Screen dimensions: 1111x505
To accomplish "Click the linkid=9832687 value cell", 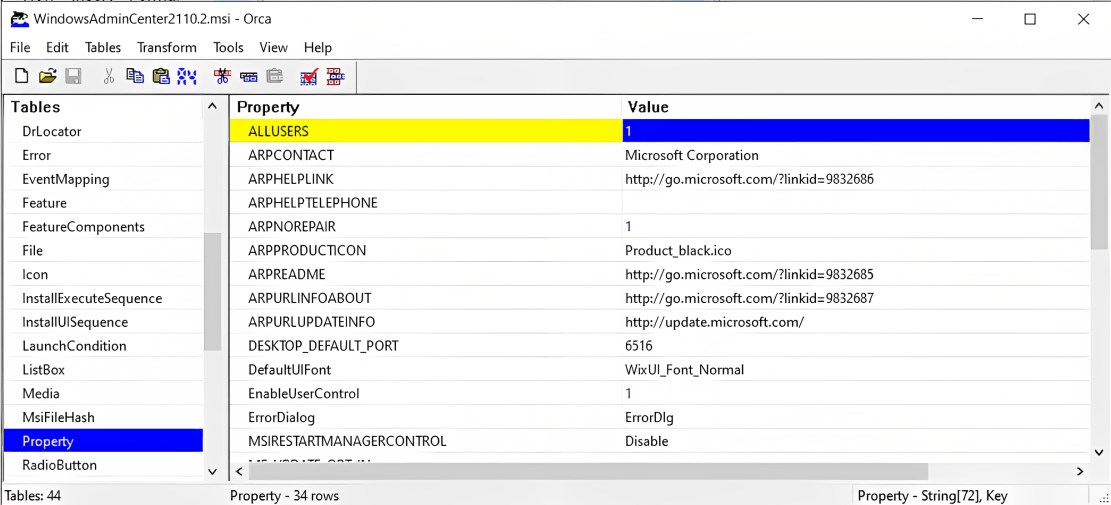I will coord(856,298).
